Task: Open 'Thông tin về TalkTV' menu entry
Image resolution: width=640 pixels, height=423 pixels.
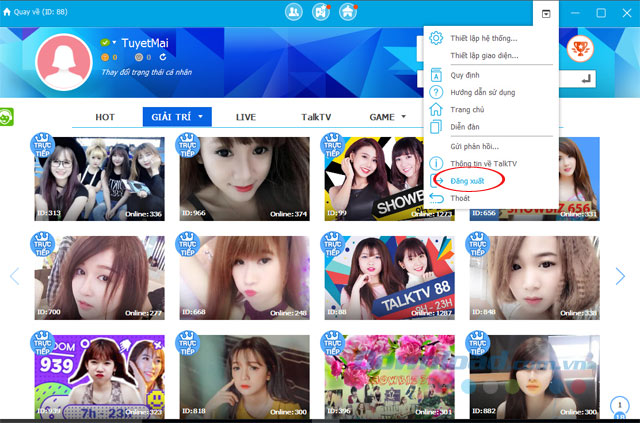Action: point(483,163)
